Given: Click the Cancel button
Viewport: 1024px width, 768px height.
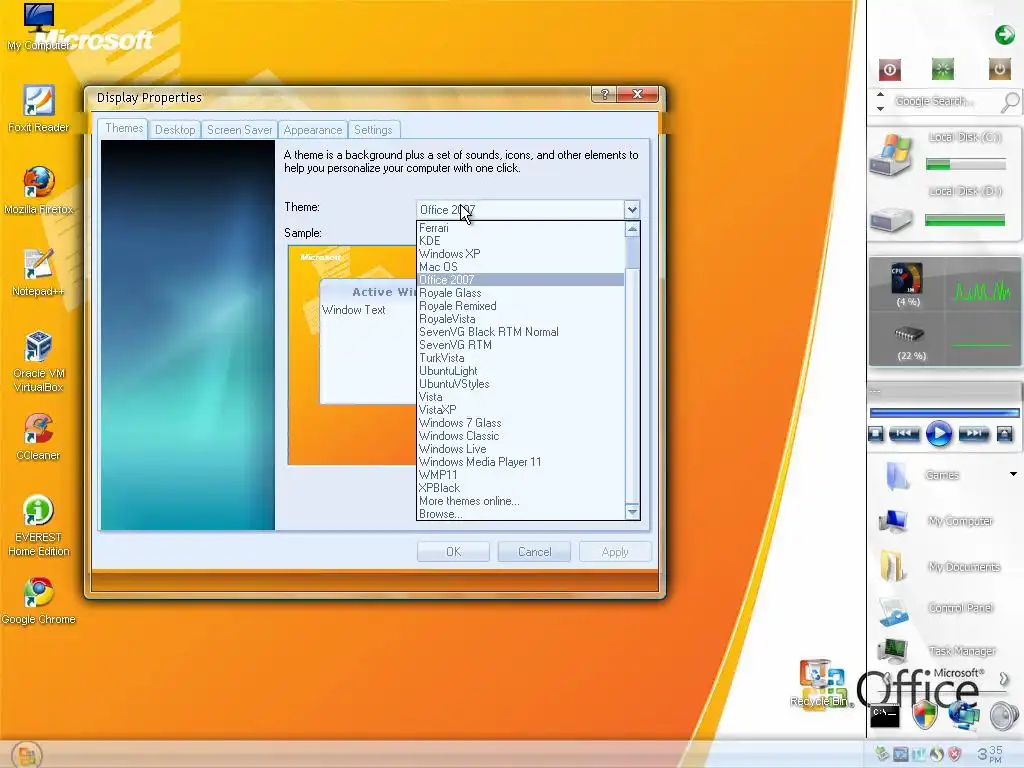Looking at the screenshot, I should point(534,552).
